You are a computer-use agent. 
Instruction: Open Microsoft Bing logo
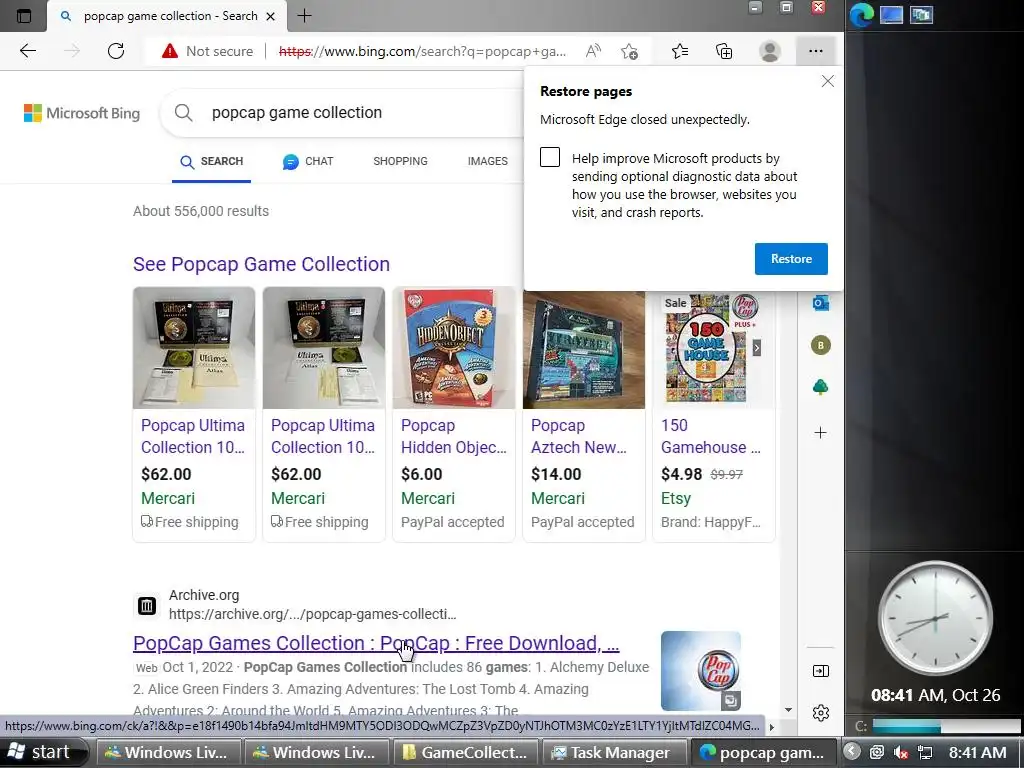click(82, 113)
